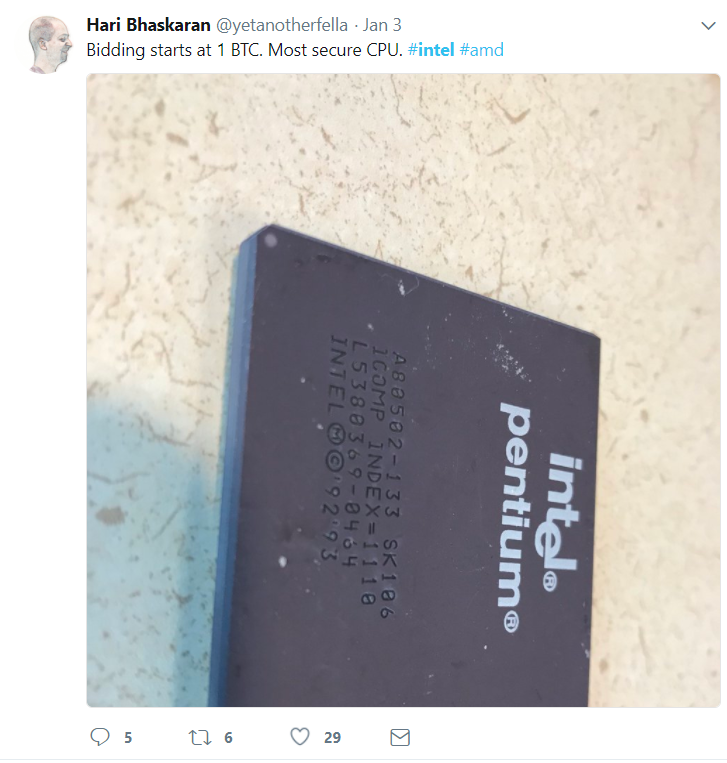
Task: Click the retweet count 6
Action: [228, 738]
